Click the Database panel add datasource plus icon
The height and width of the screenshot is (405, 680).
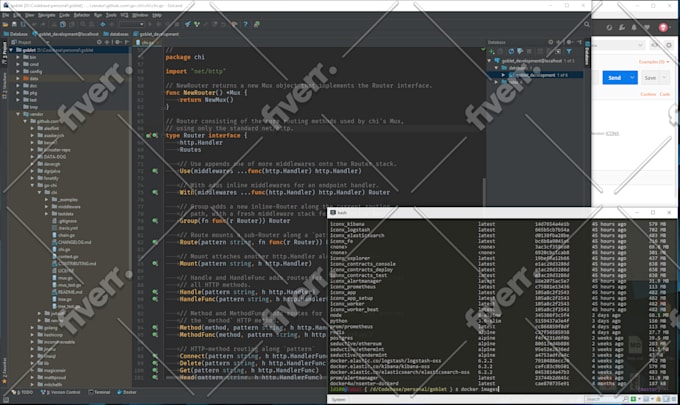pyautogui.click(x=491, y=52)
